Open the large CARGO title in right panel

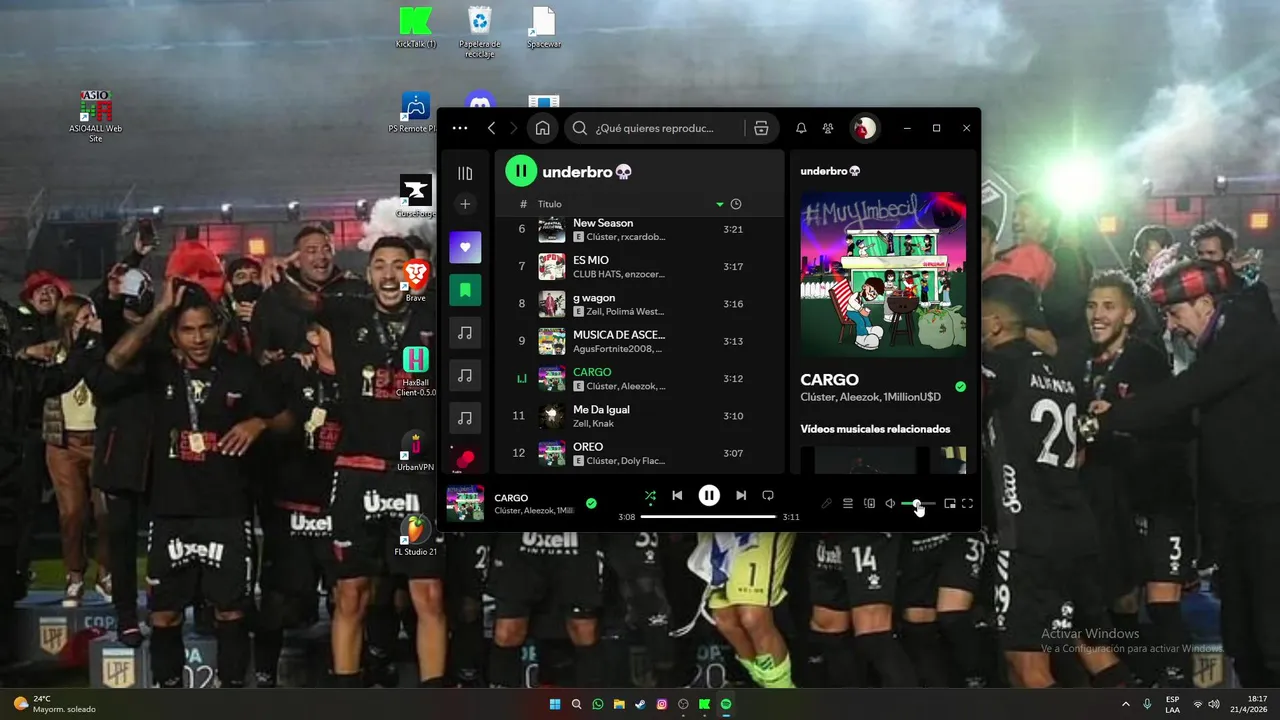click(829, 380)
